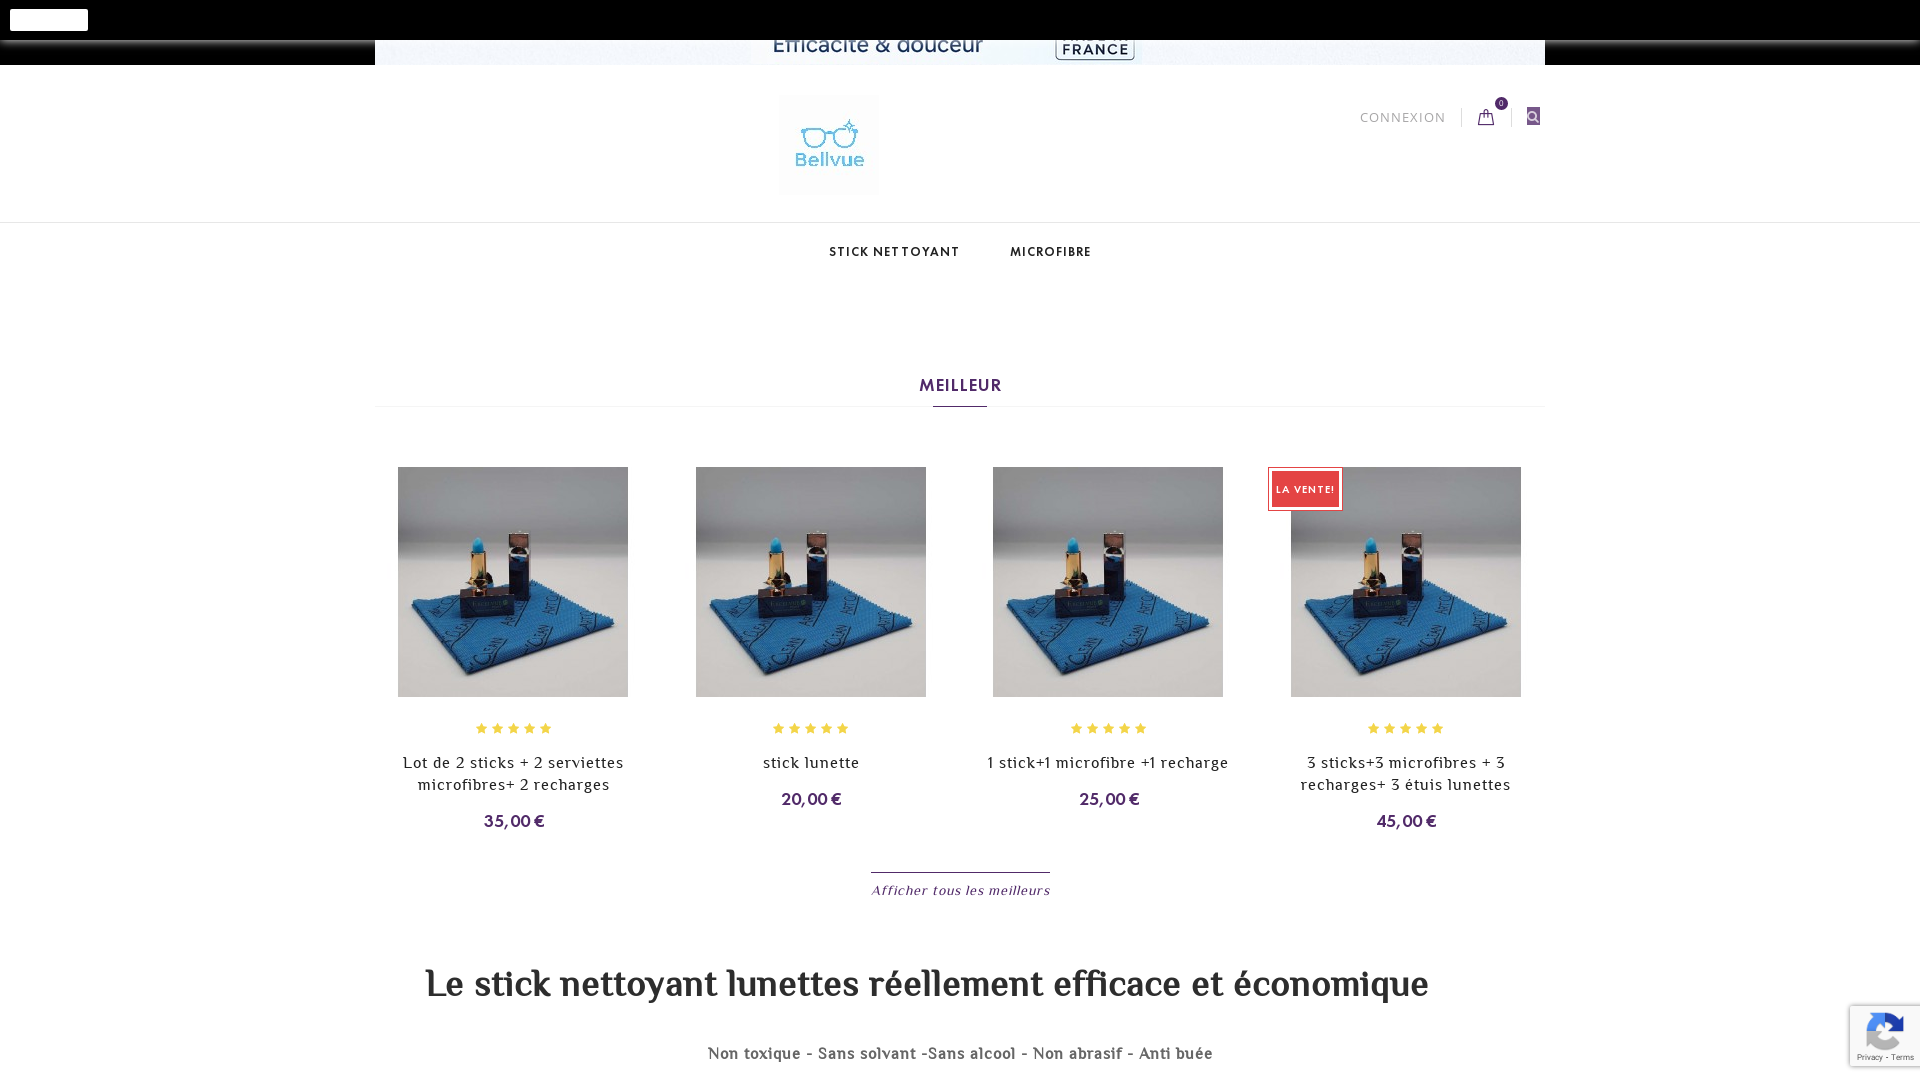Click star rating of 45,00 € product
This screenshot has height=1080, width=1920.
[1406, 728]
